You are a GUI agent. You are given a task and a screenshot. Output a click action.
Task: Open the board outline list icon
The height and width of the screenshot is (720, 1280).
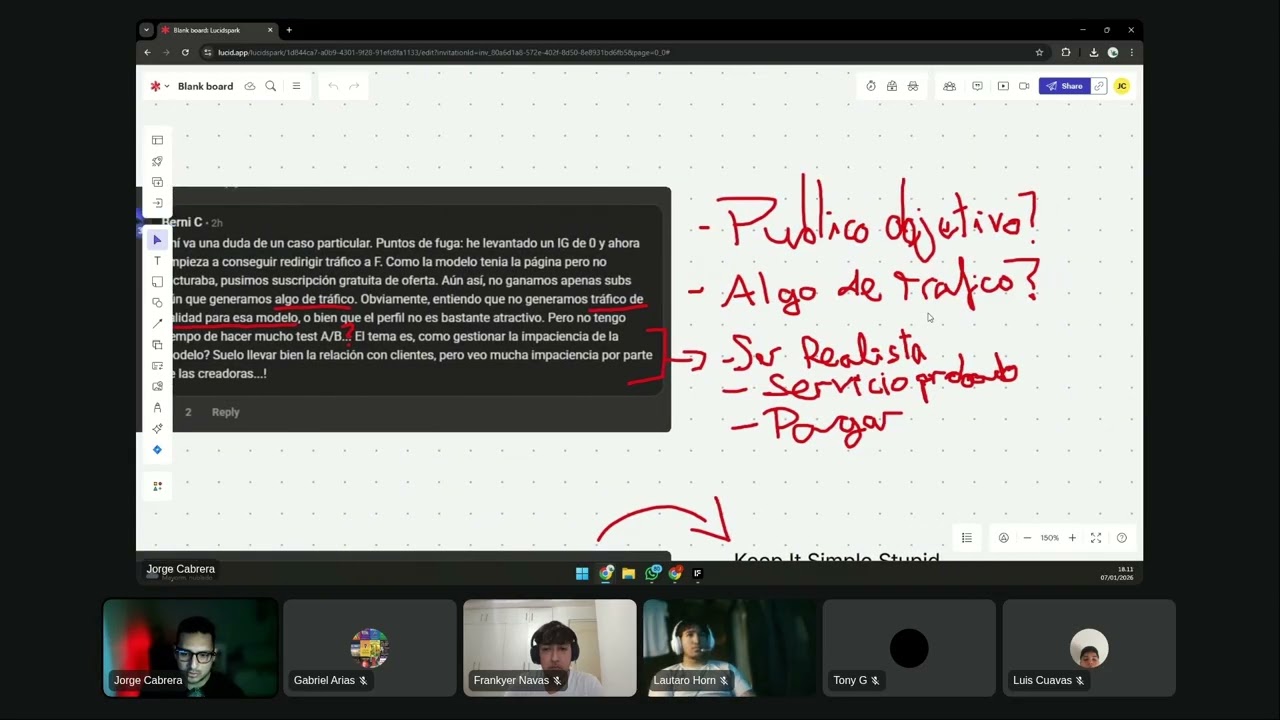pyautogui.click(x=967, y=538)
